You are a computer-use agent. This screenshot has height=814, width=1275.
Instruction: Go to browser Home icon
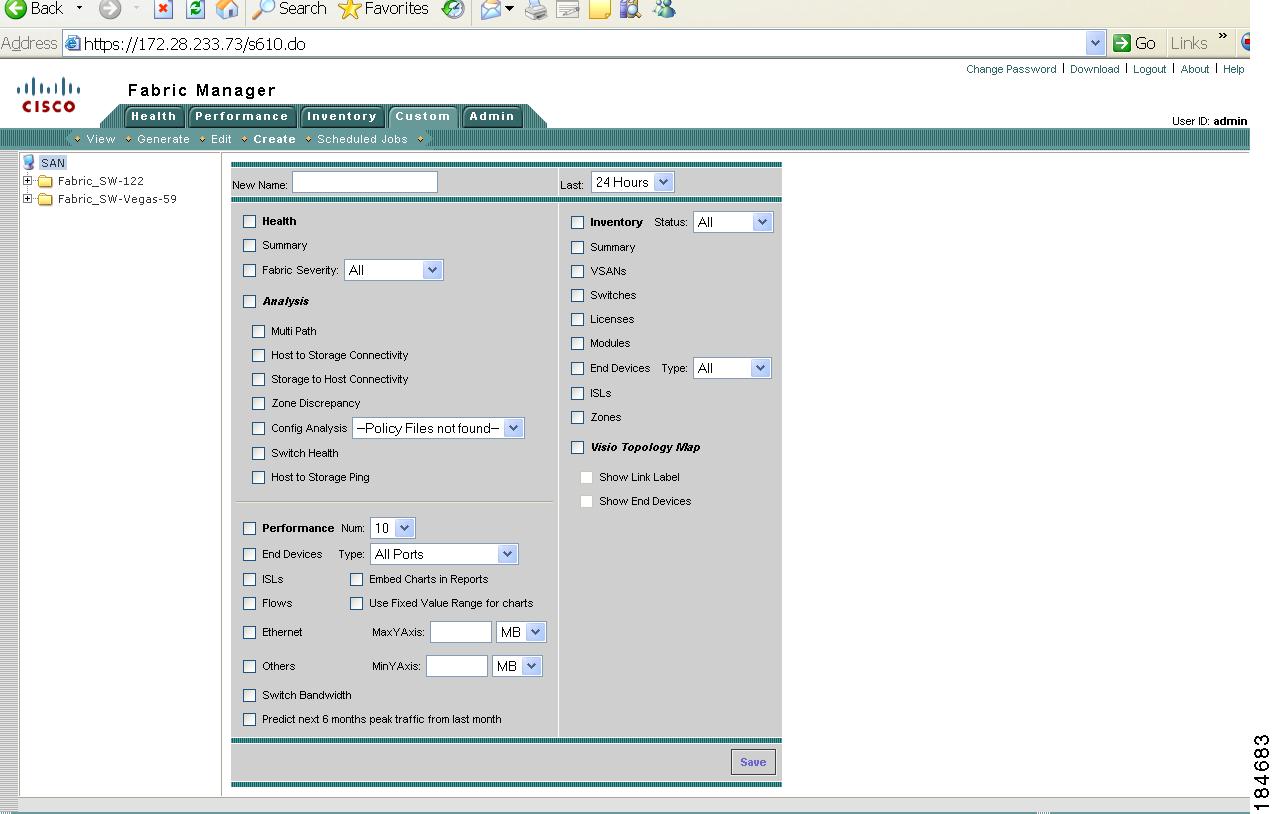click(x=227, y=9)
